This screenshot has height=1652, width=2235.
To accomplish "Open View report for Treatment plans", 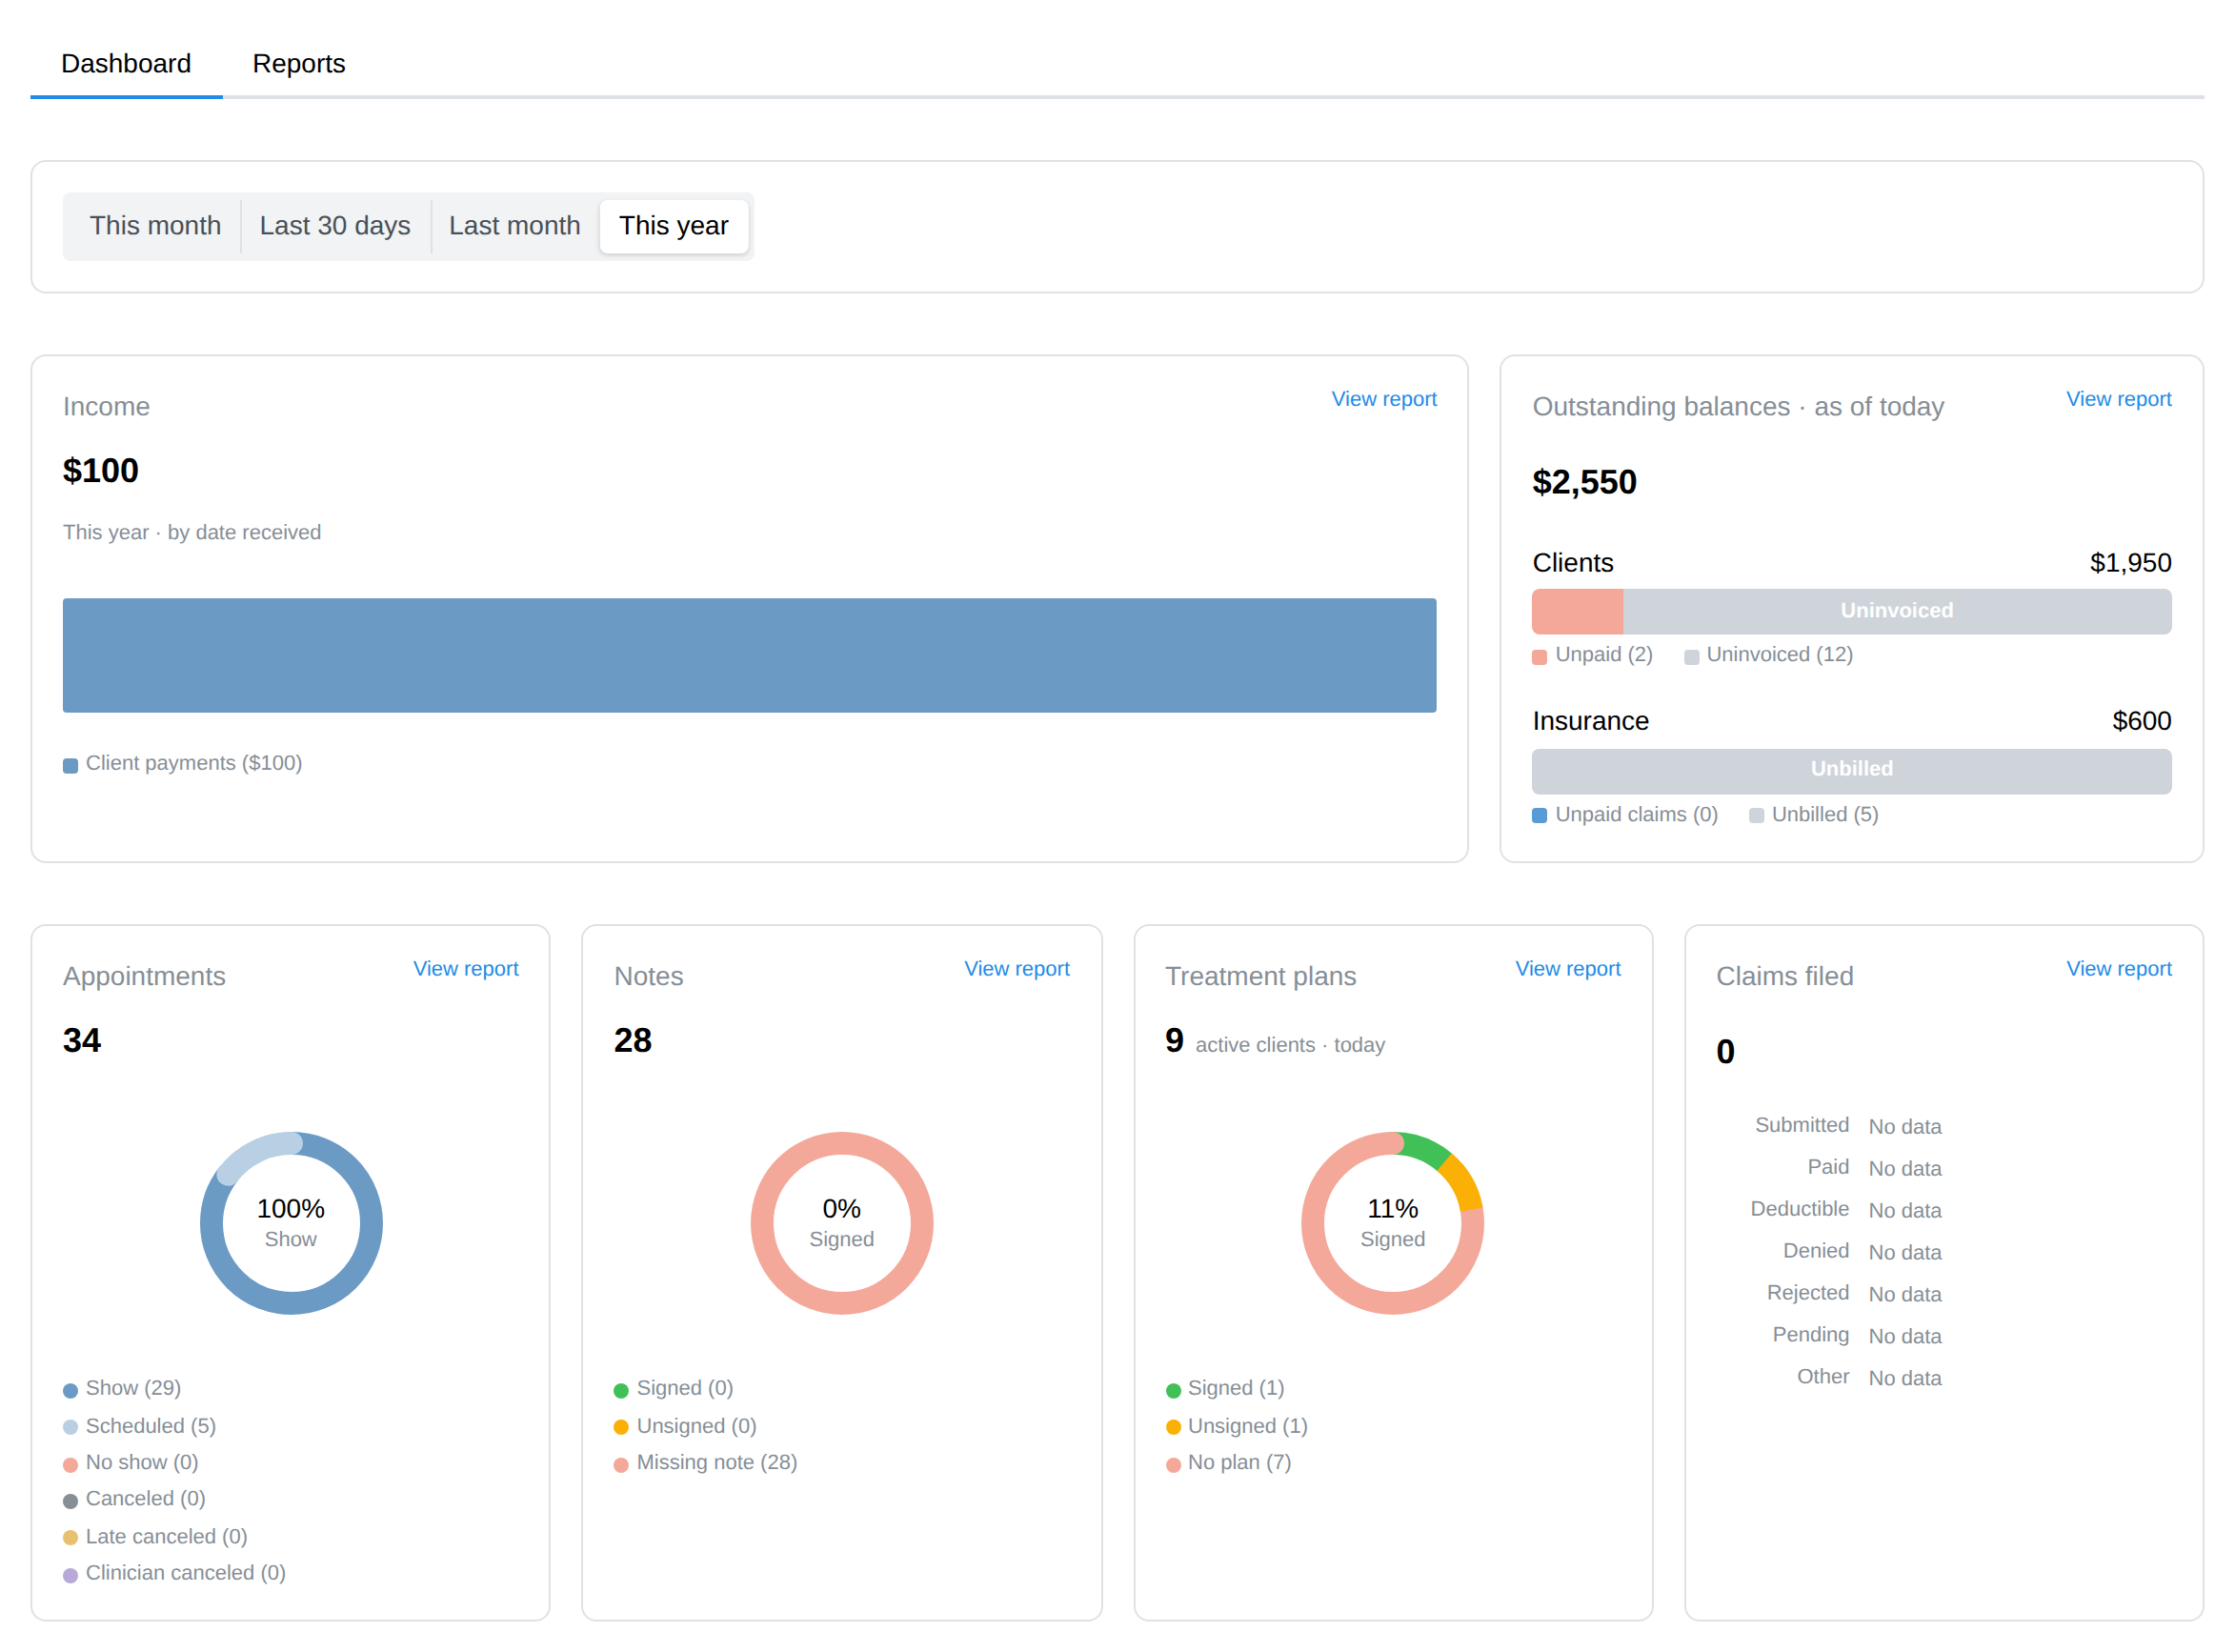I will tap(1567, 969).
